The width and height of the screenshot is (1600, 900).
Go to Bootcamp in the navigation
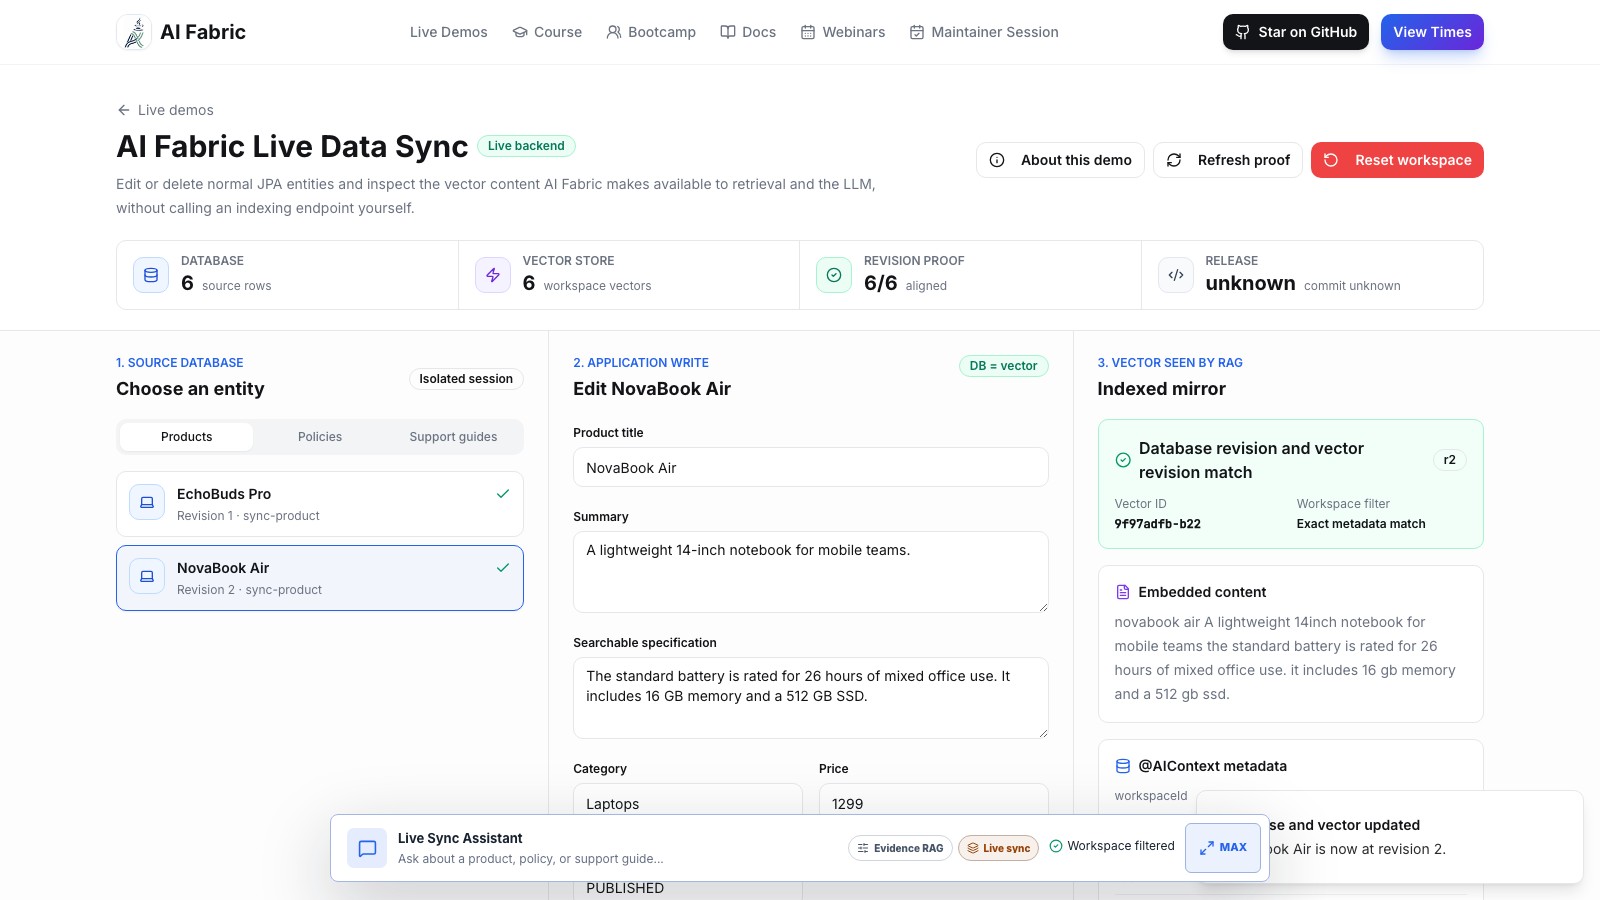coord(651,32)
